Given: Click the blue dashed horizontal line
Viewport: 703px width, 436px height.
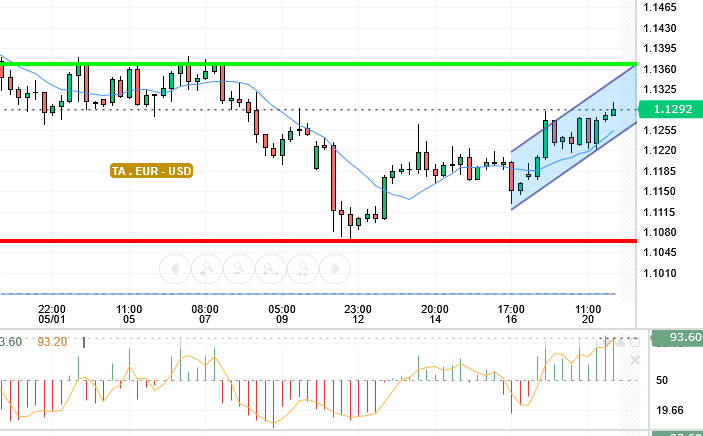Looking at the screenshot, I should 308,294.
